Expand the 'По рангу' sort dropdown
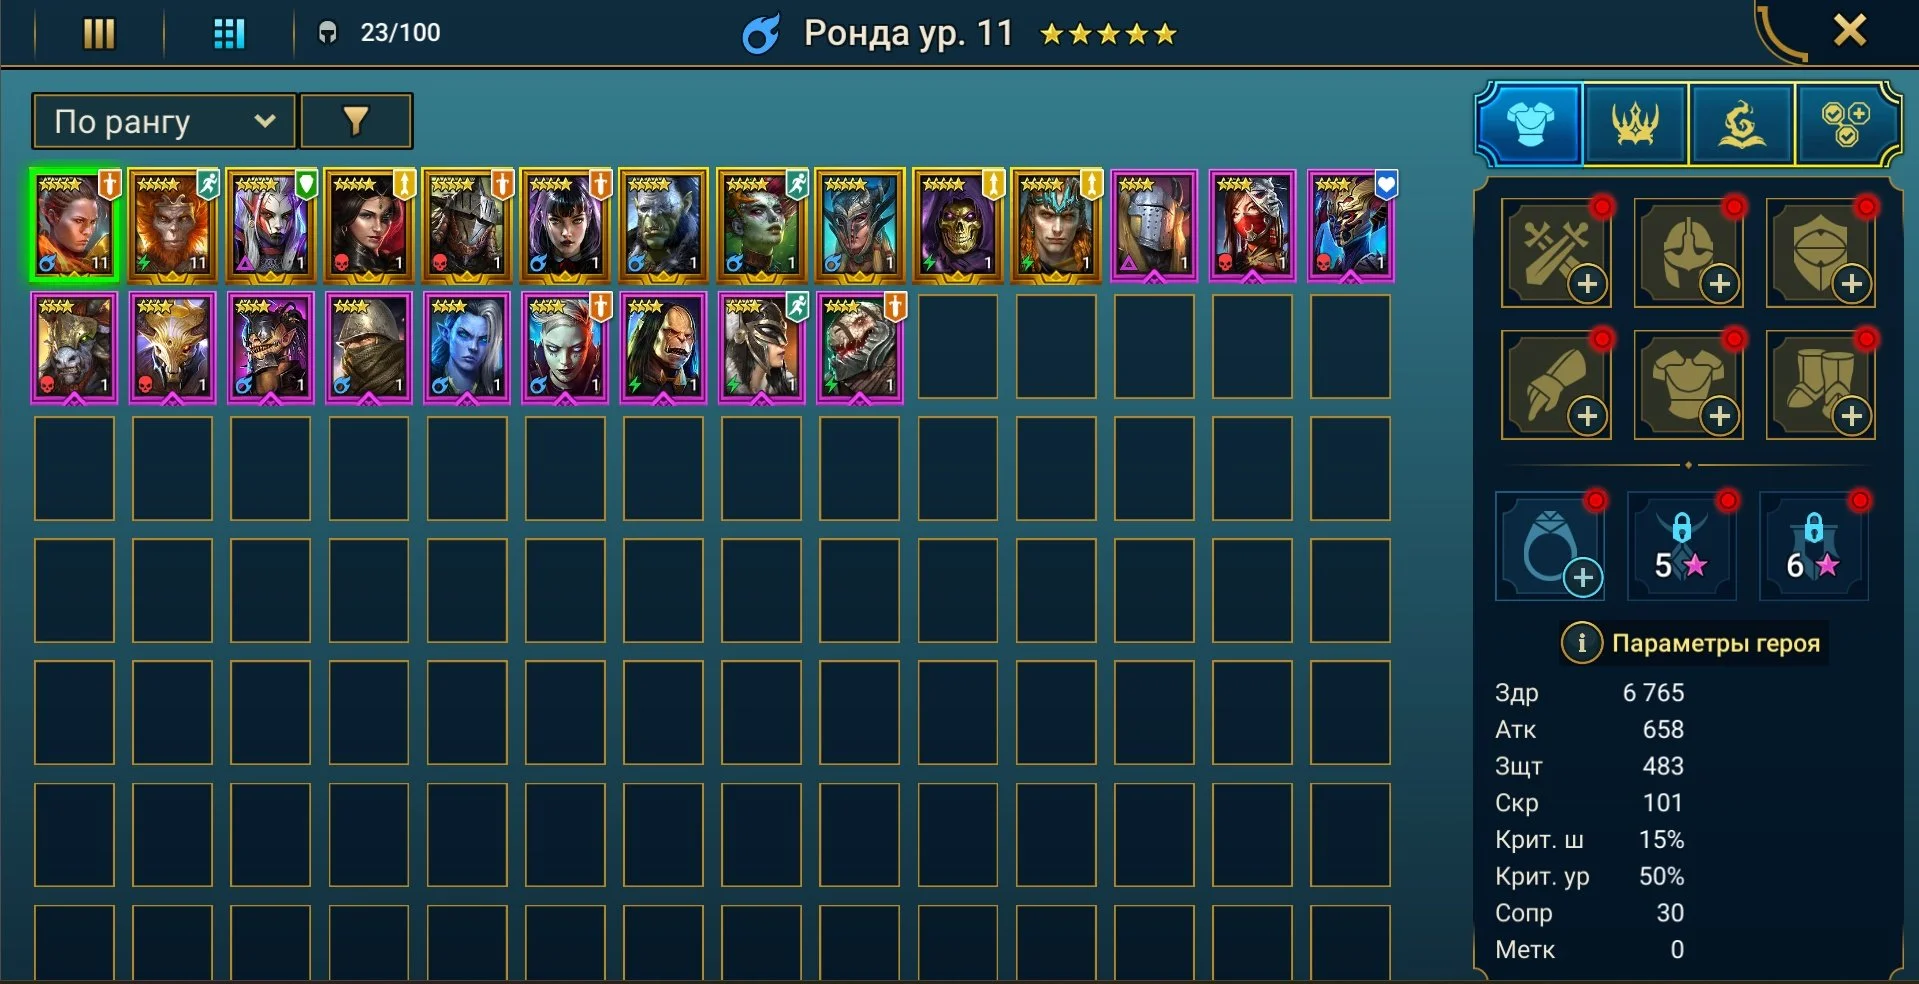The height and width of the screenshot is (984, 1919). pos(164,121)
